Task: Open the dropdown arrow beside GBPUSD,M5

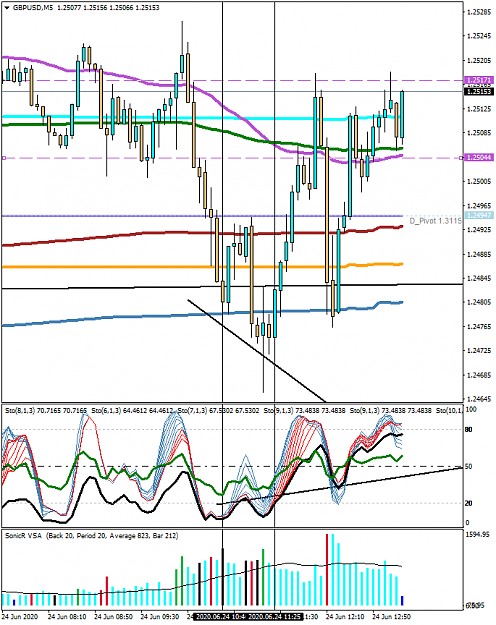Action: point(8,8)
